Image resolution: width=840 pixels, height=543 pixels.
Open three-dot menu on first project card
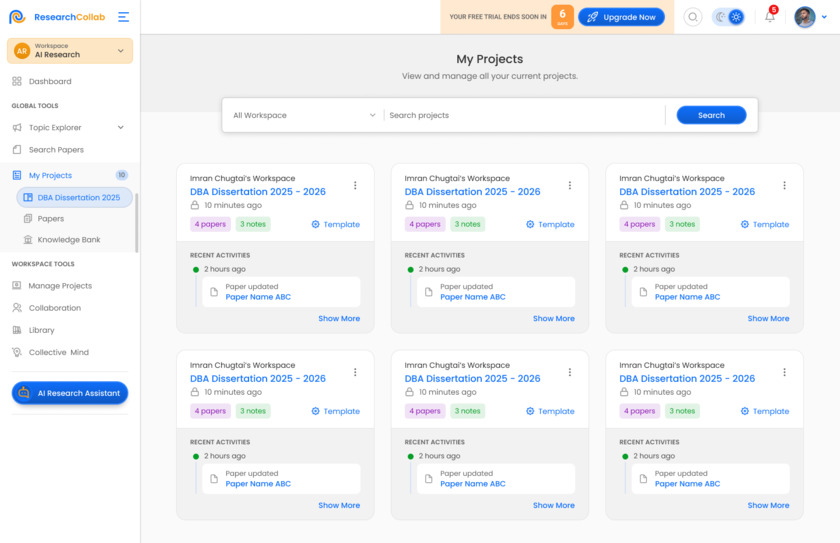[355, 185]
